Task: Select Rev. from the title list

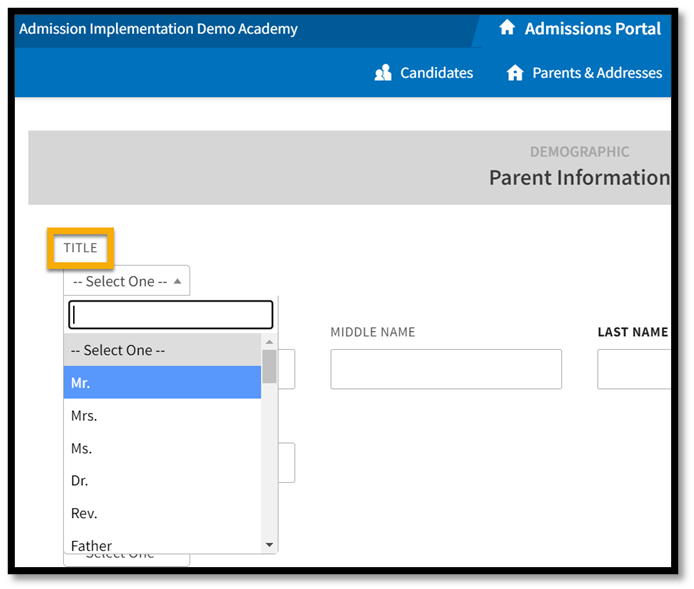Action: point(162,513)
